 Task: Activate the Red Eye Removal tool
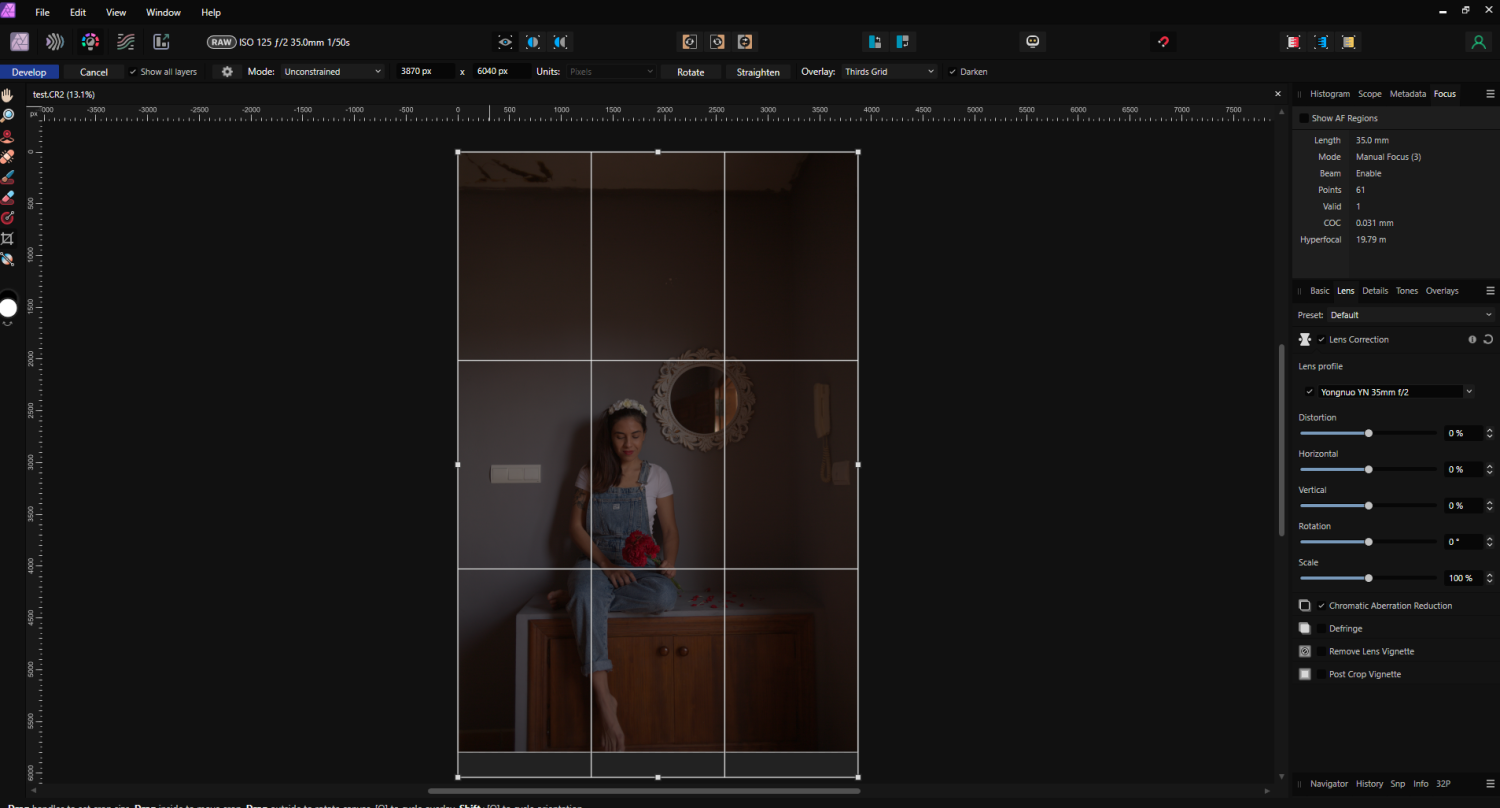click(8, 136)
